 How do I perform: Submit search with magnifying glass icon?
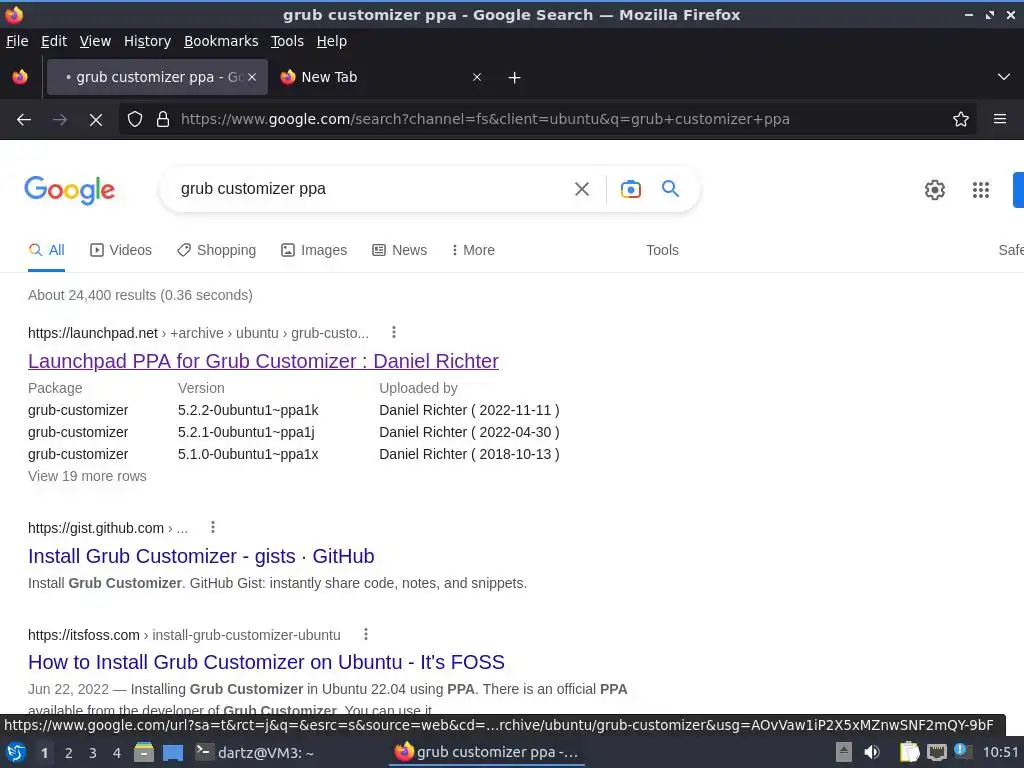point(671,189)
